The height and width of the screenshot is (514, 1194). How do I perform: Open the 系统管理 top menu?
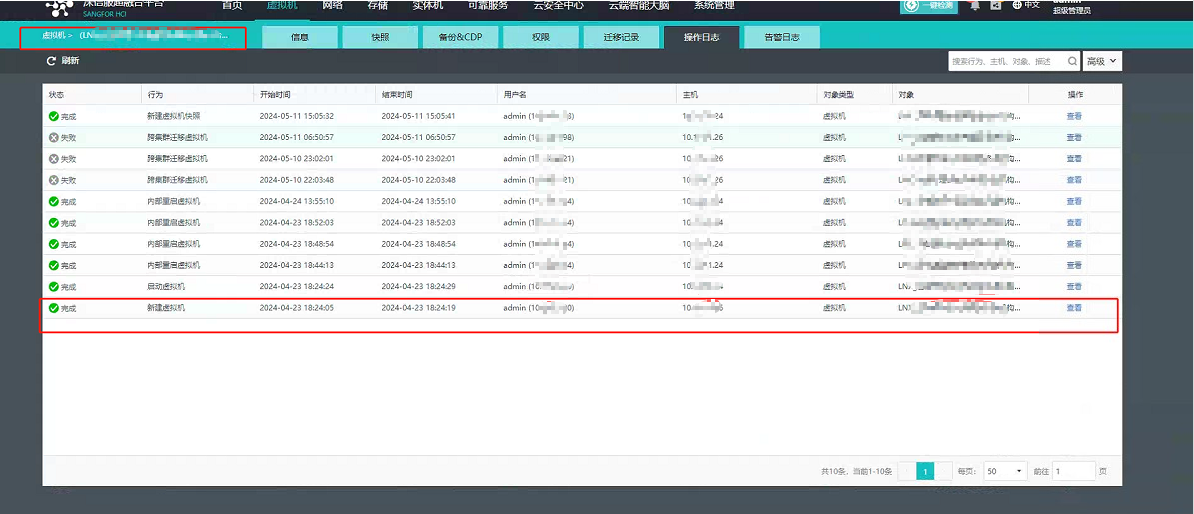714,5
